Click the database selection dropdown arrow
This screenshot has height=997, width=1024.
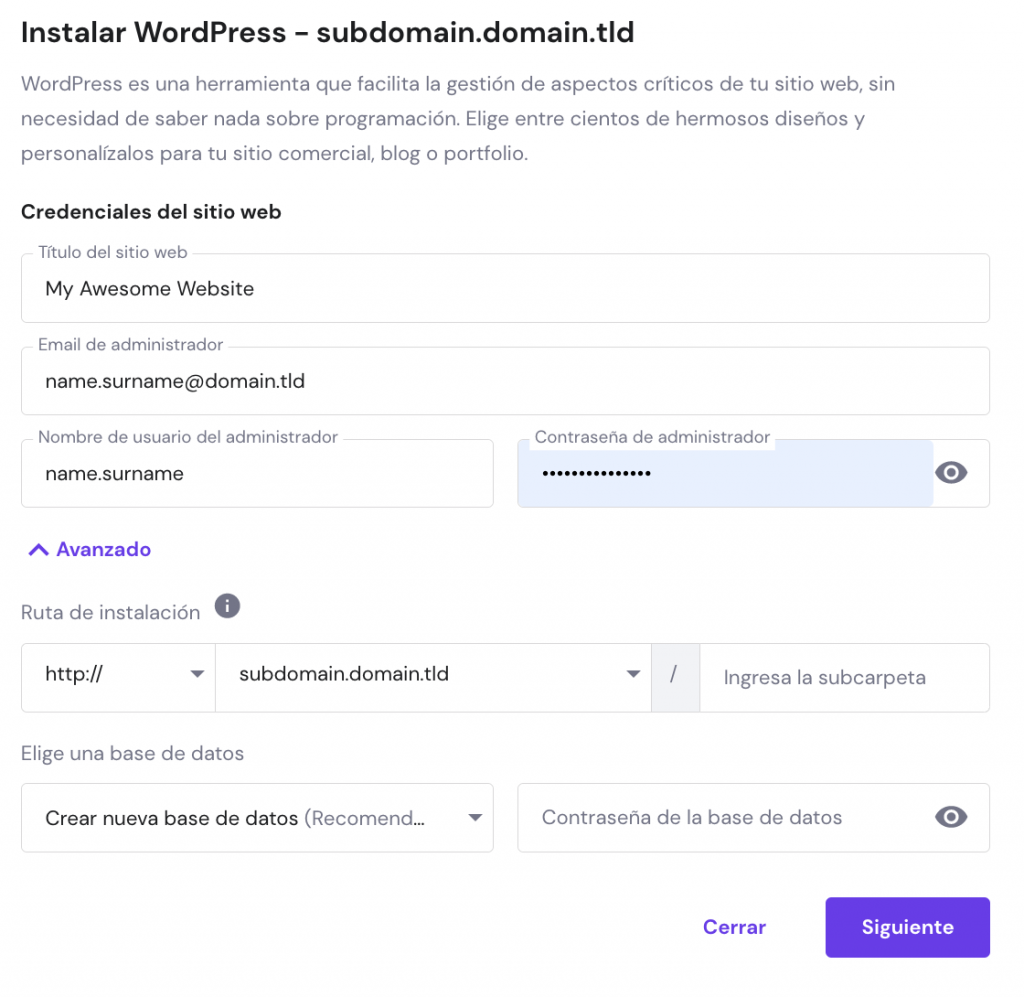coord(475,817)
